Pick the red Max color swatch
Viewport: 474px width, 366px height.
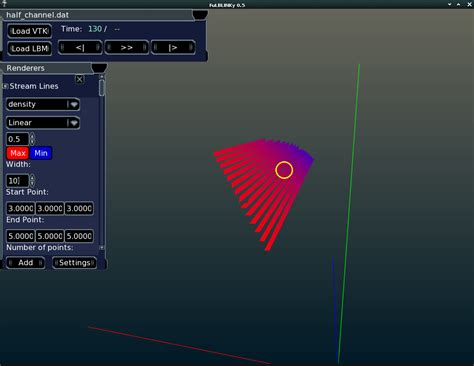pos(18,153)
